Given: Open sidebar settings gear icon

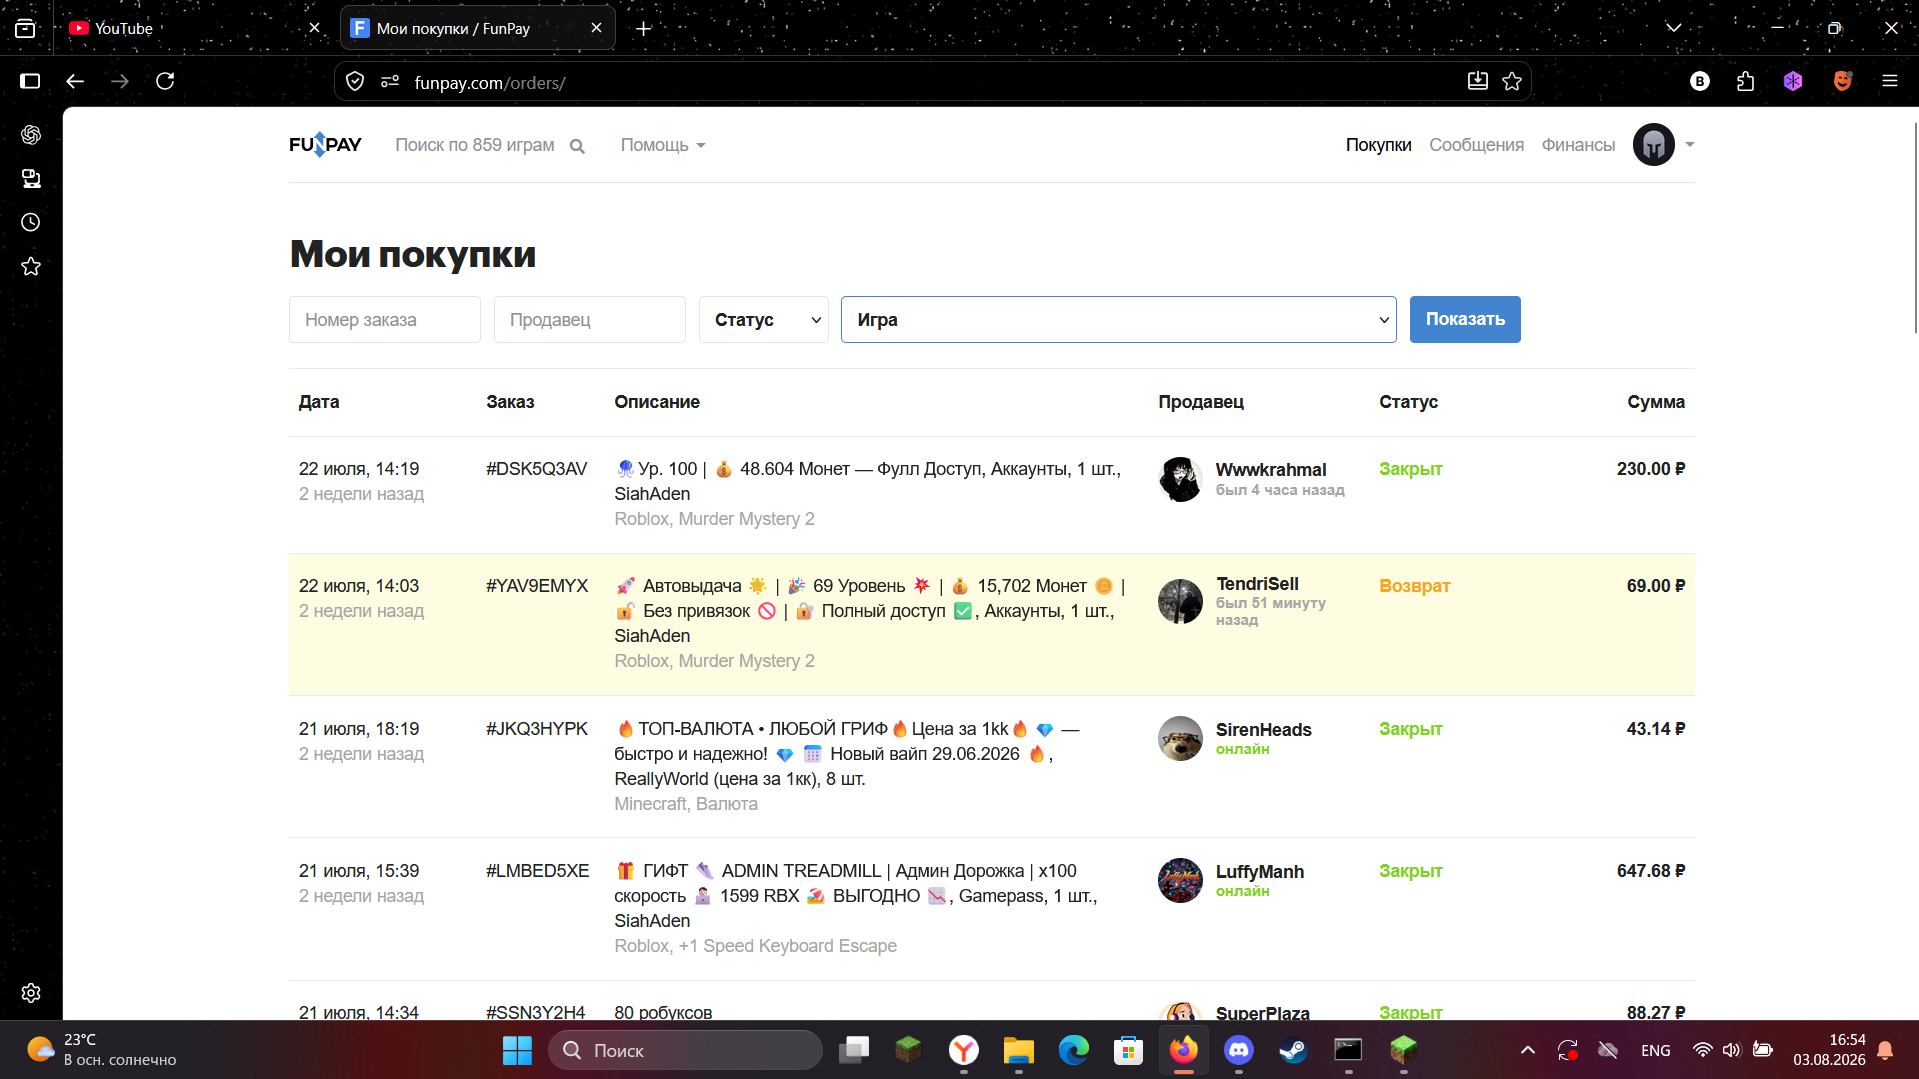Looking at the screenshot, I should tap(31, 993).
